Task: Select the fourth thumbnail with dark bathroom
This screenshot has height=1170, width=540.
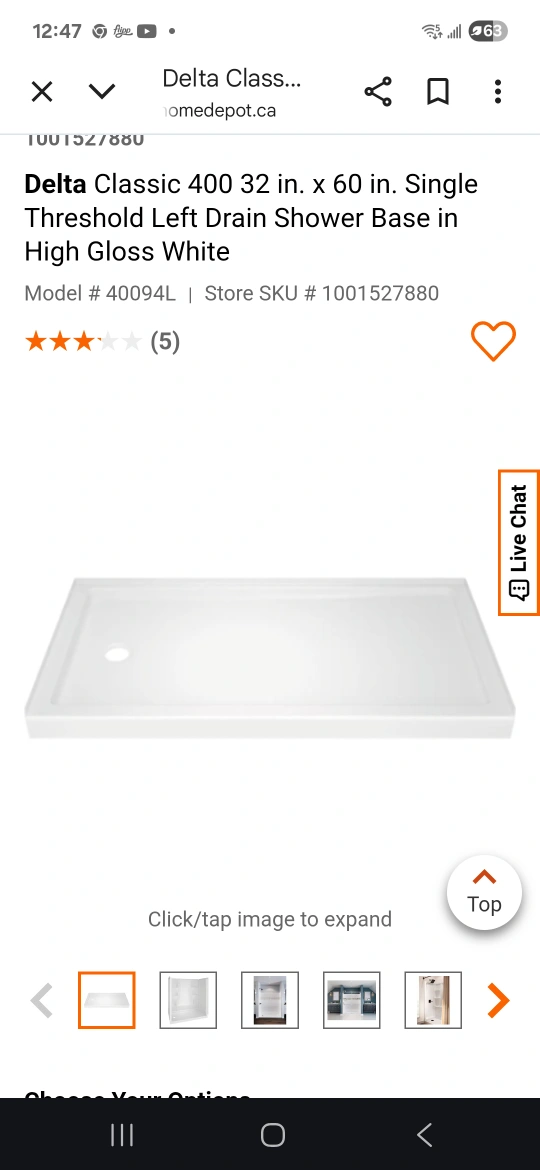Action: tap(351, 1000)
